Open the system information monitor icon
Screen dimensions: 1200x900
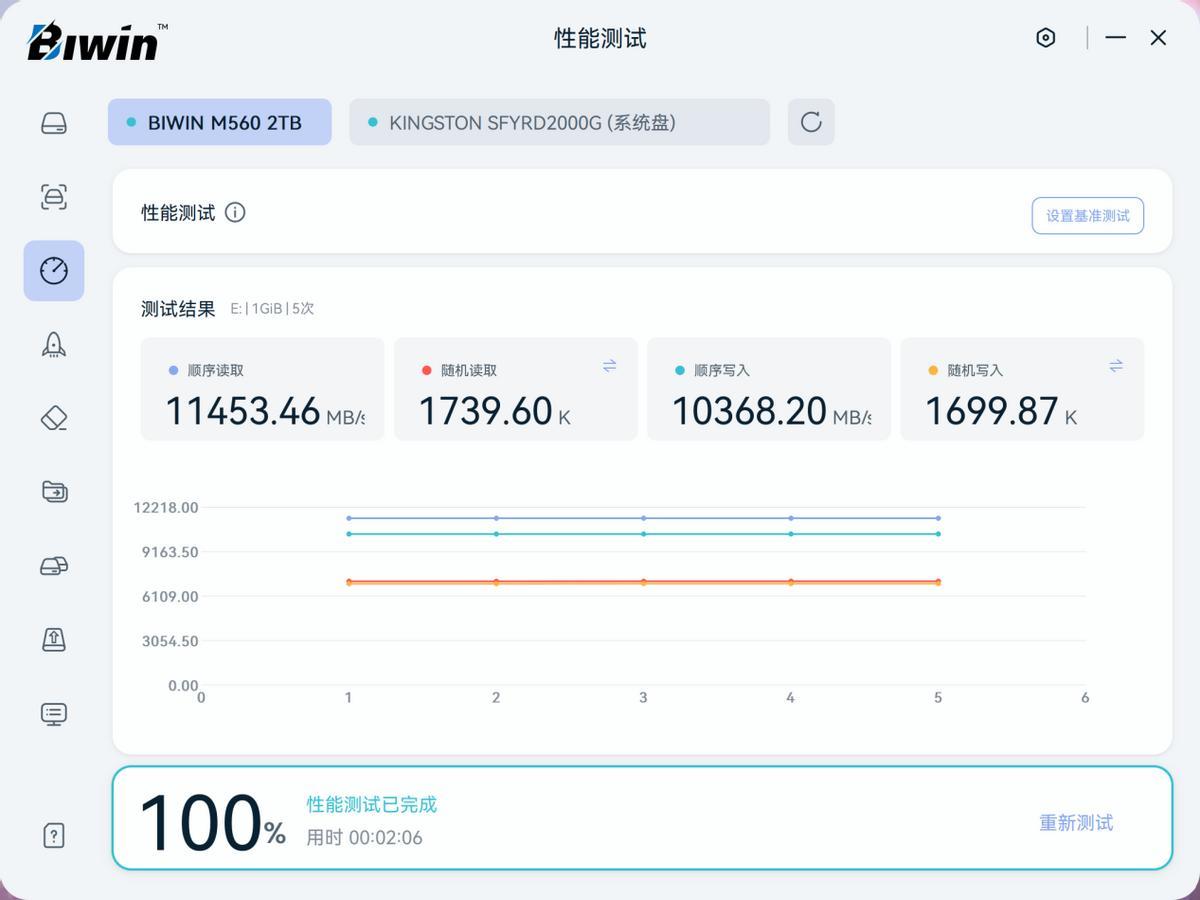tap(54, 713)
